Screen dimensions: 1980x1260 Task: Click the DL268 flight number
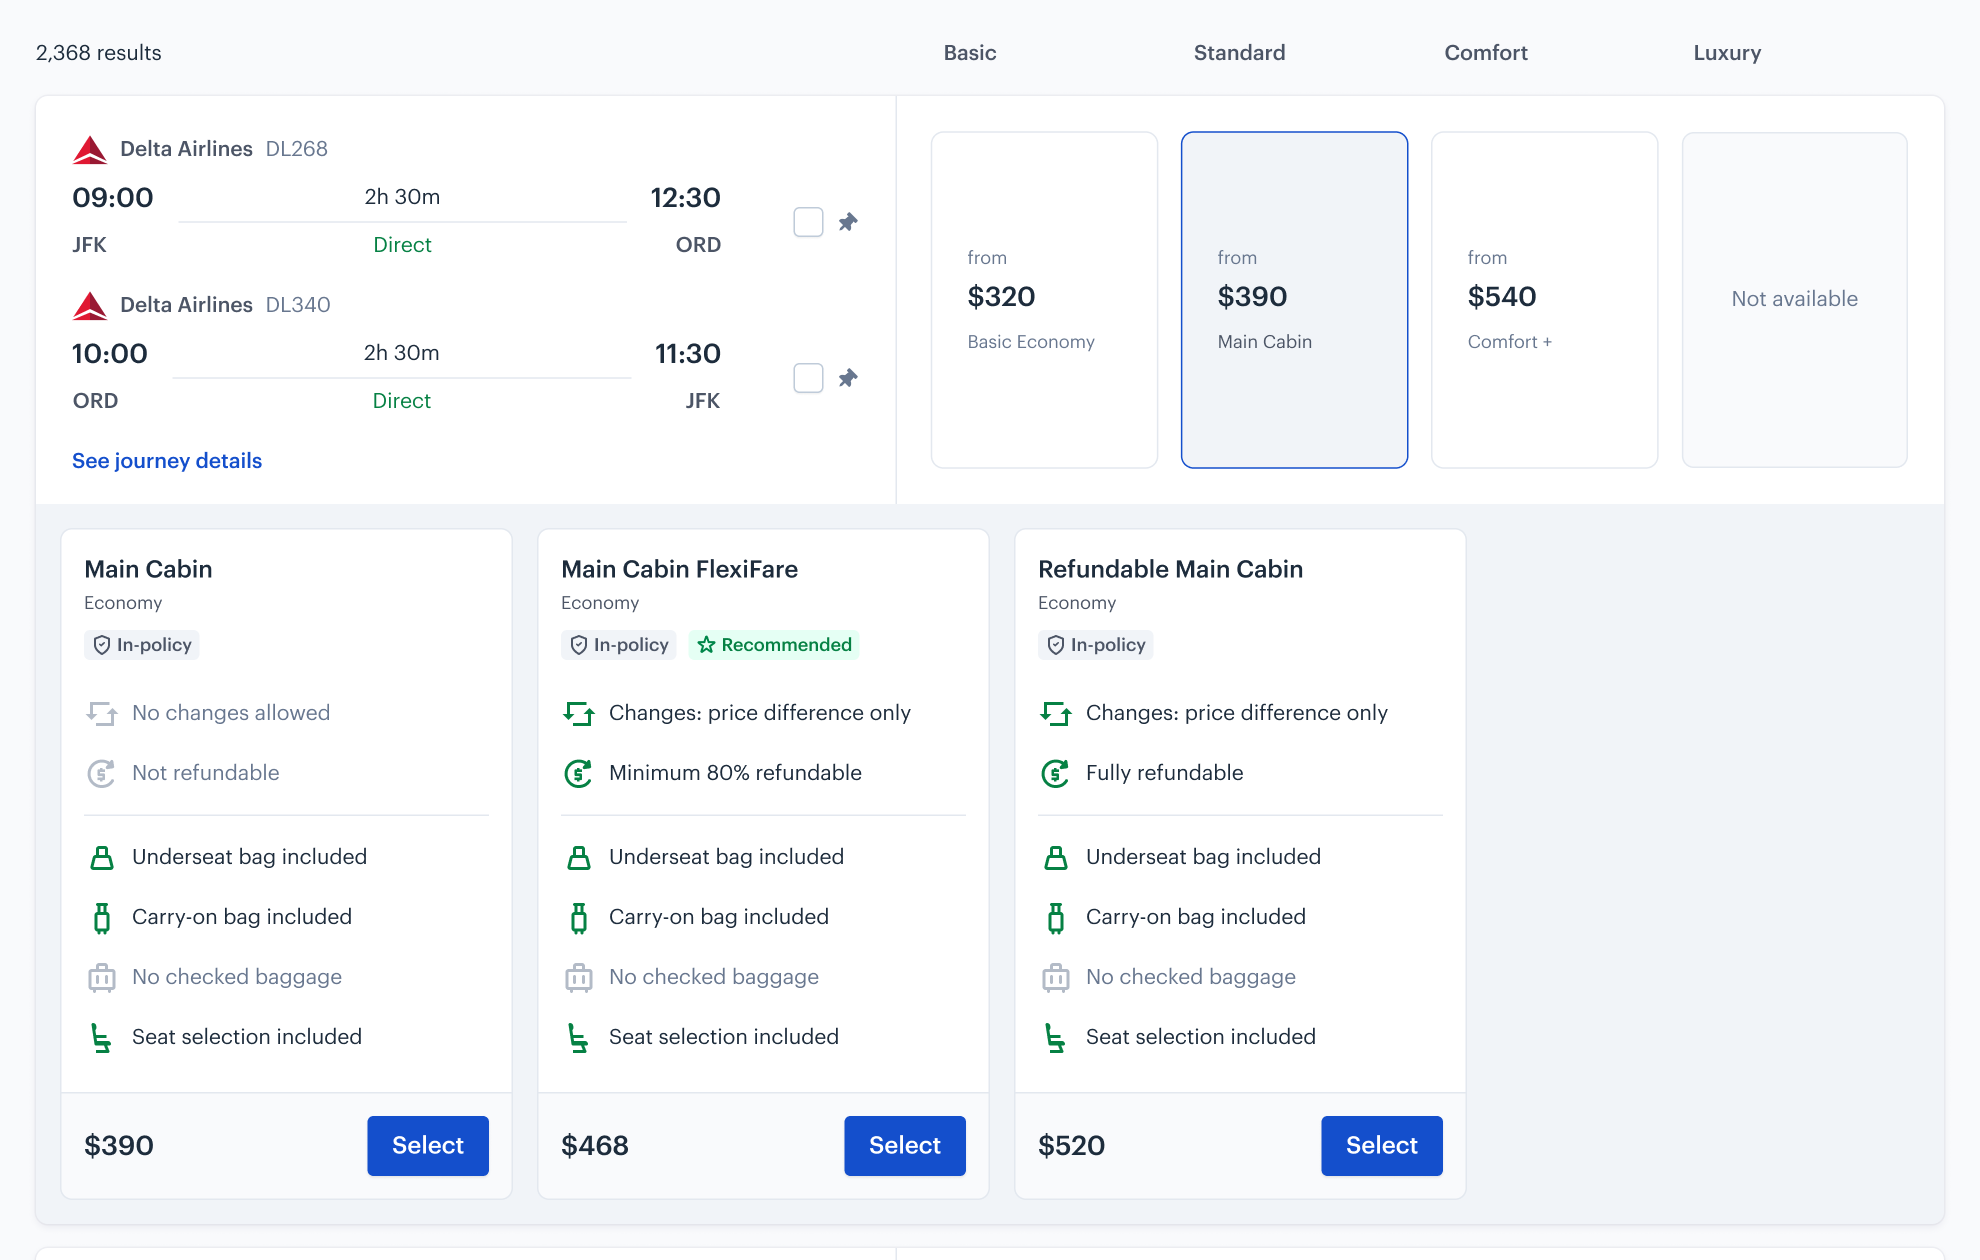coord(297,149)
